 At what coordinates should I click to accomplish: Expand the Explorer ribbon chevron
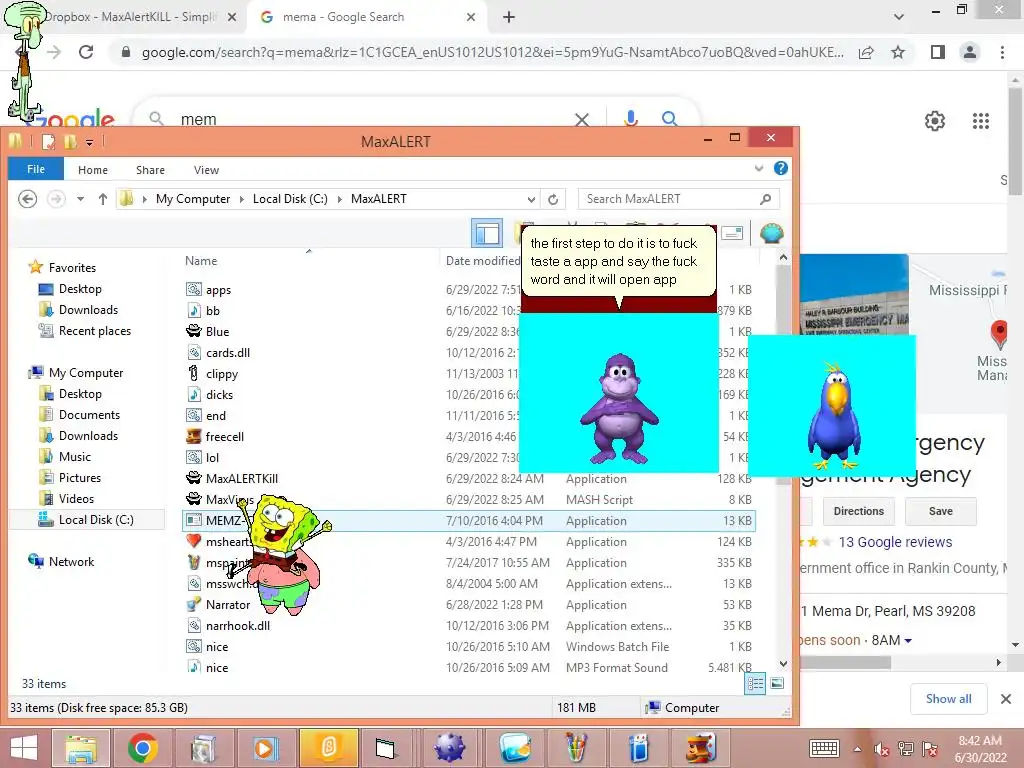pos(759,168)
